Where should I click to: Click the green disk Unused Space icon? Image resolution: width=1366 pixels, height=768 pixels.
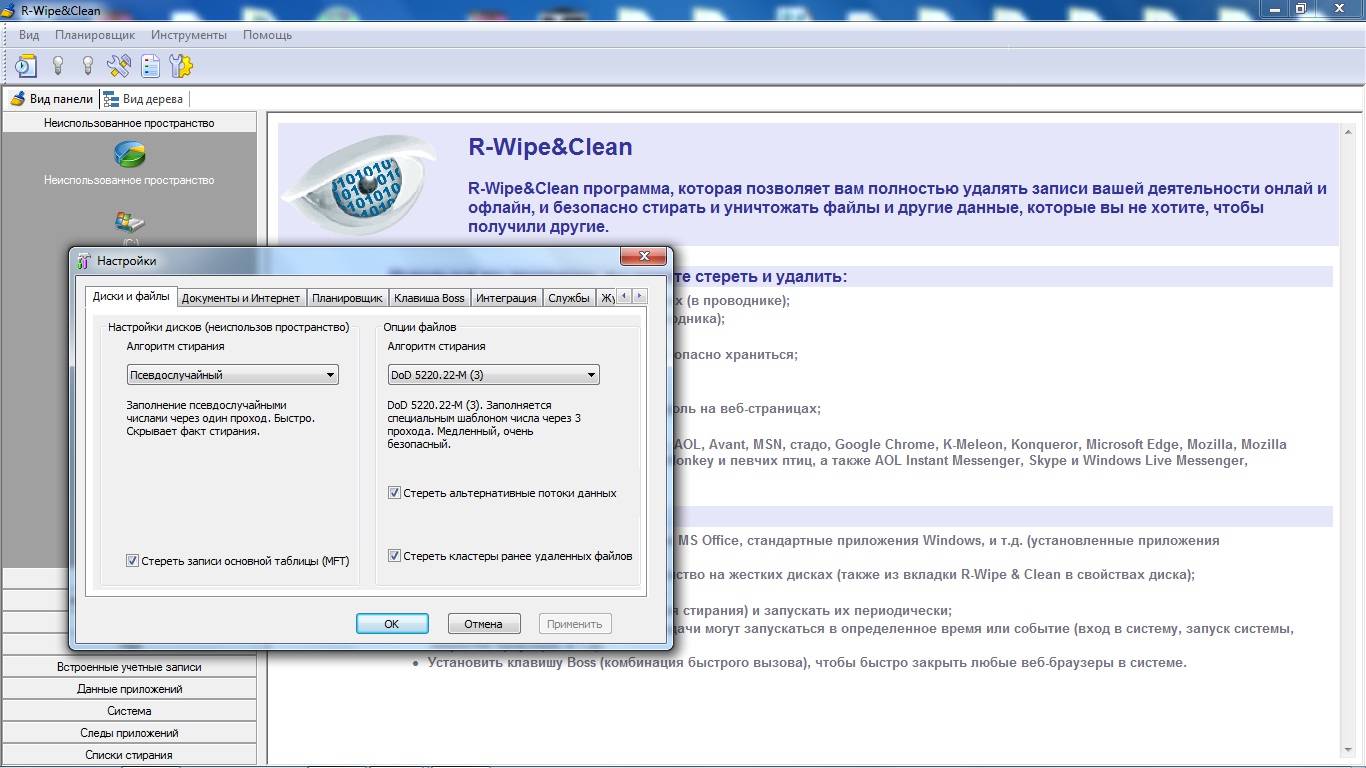coord(129,154)
